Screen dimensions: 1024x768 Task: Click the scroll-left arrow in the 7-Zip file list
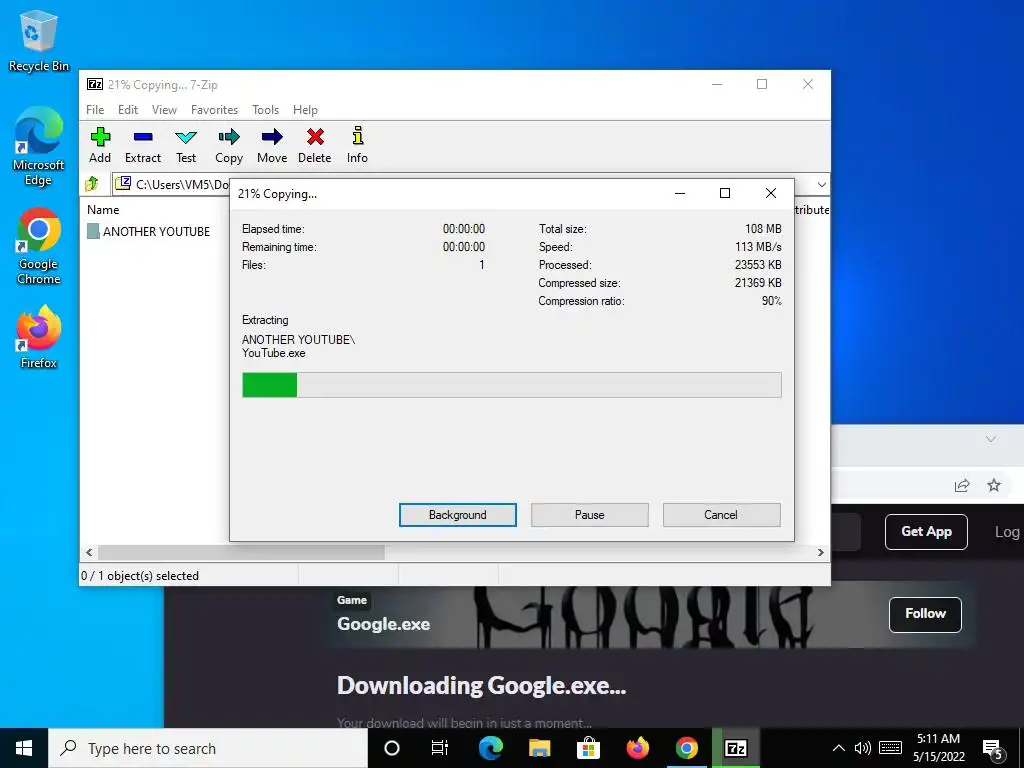tap(89, 552)
